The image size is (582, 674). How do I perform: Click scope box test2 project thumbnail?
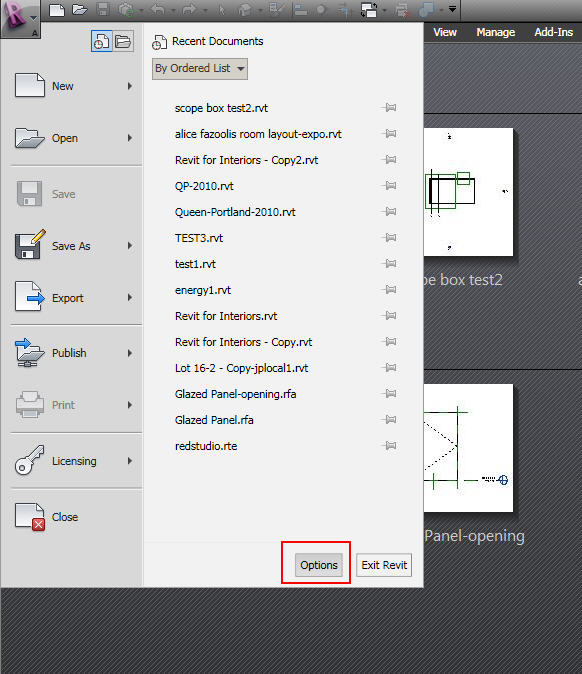point(468,192)
